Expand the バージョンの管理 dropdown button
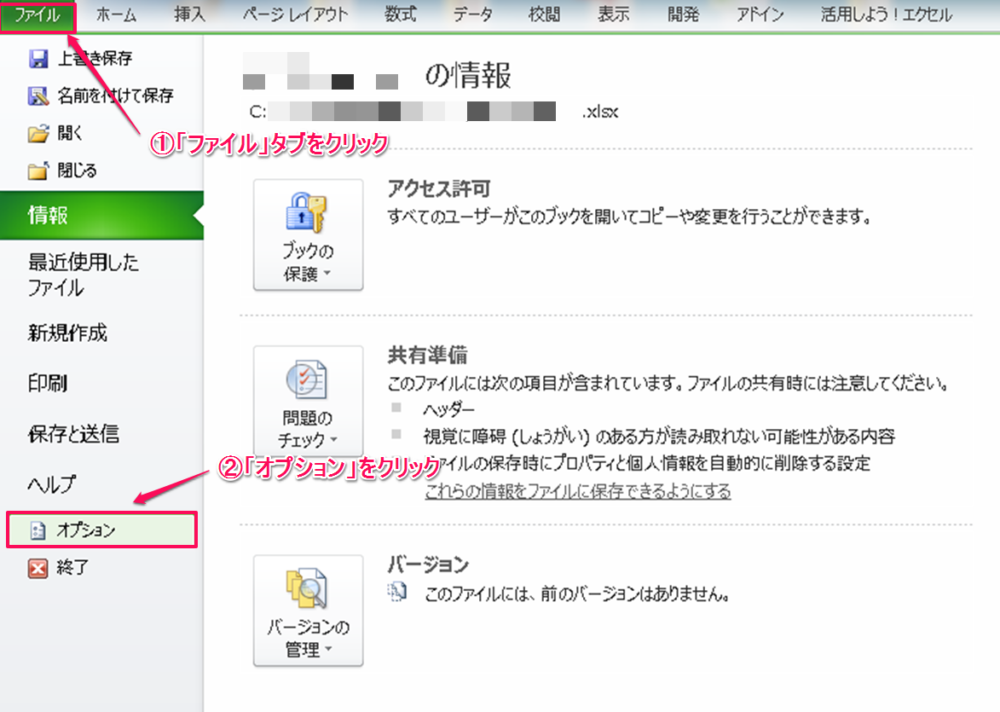1000x712 pixels. 308,639
